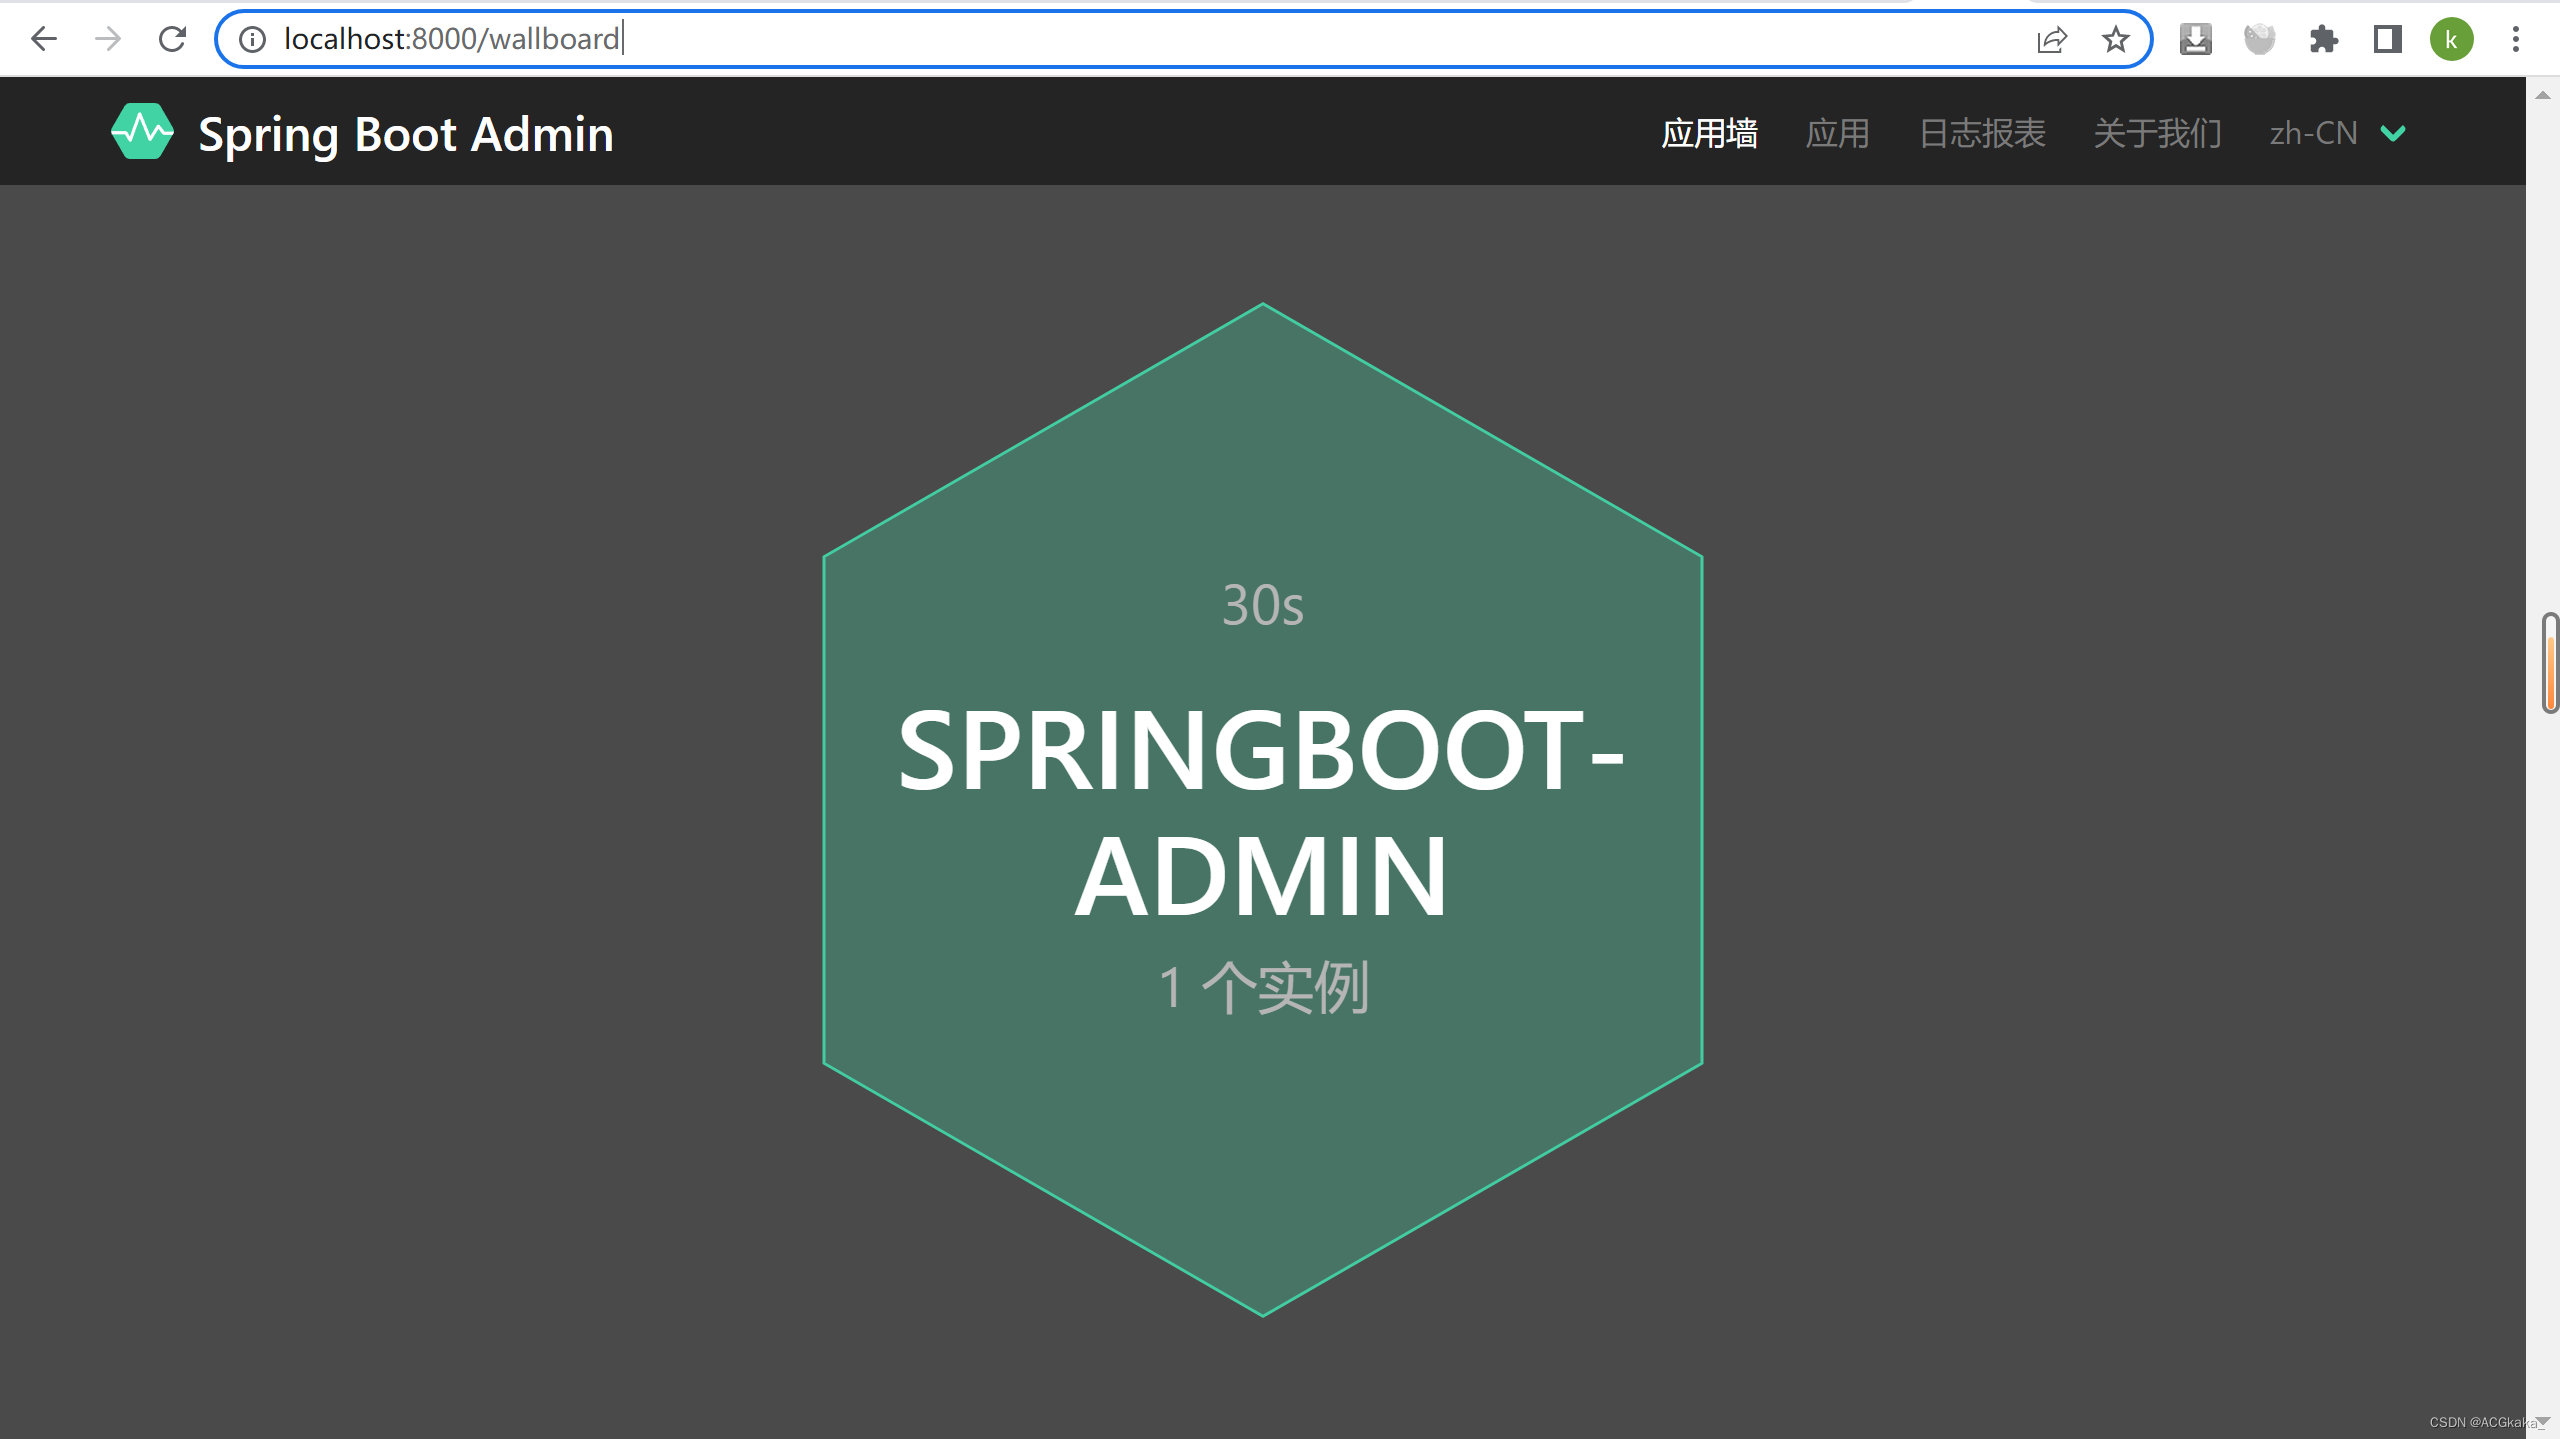Share this page icon
2560x1439 pixels.
(x=2052, y=39)
